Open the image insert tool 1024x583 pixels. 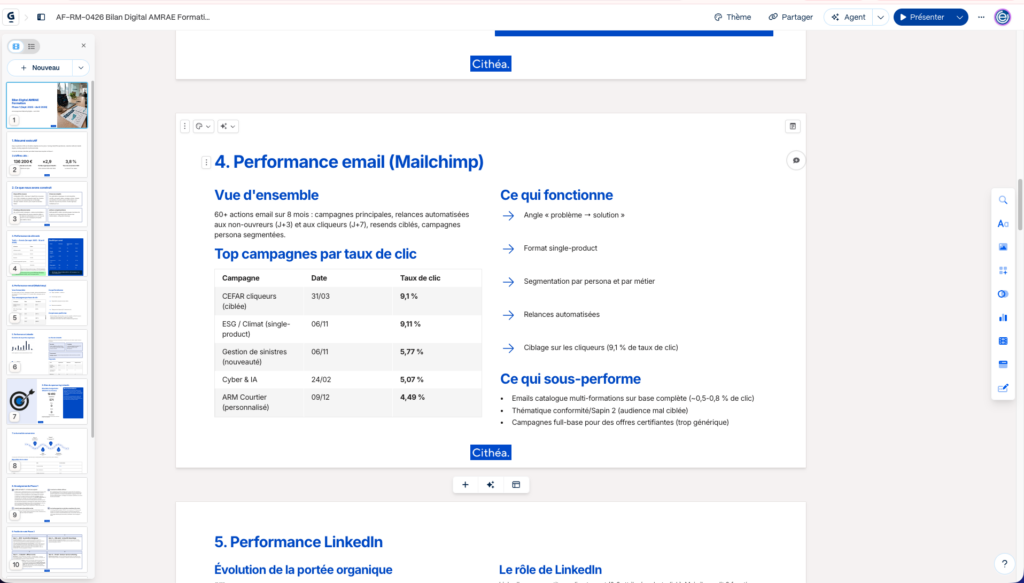(x=1003, y=247)
